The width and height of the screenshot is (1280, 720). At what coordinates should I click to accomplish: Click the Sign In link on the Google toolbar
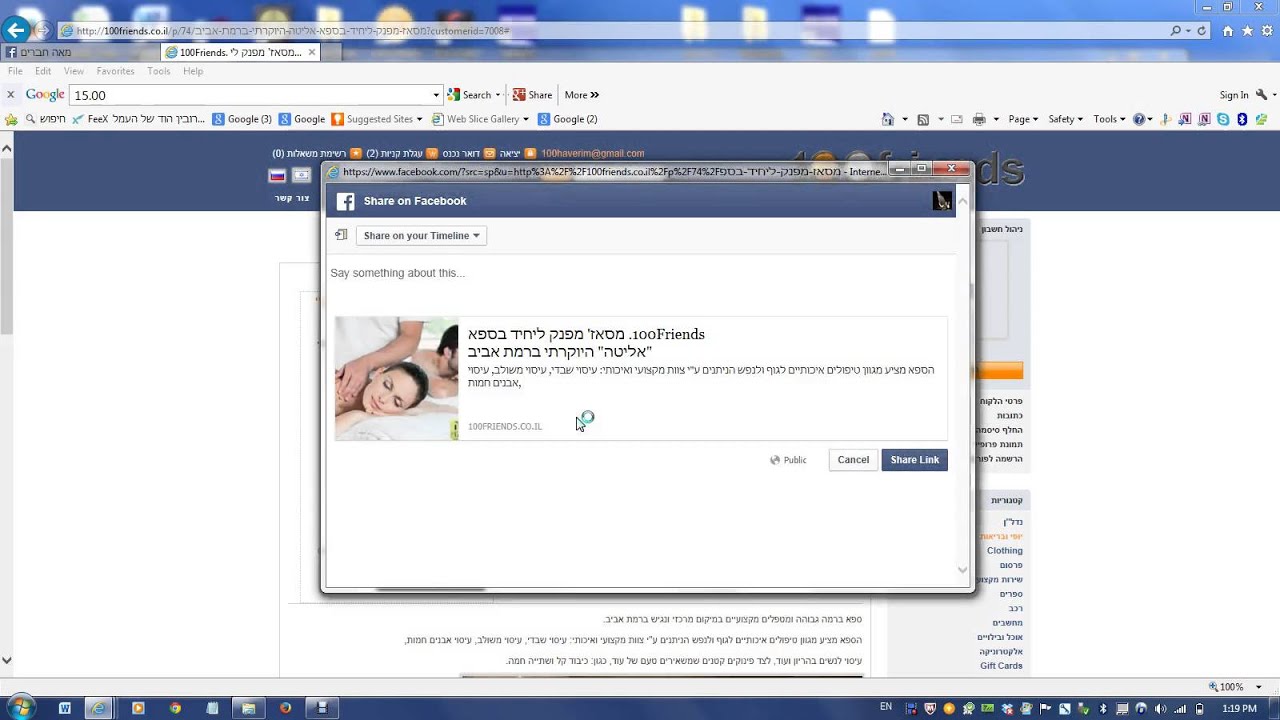pyautogui.click(x=1234, y=95)
